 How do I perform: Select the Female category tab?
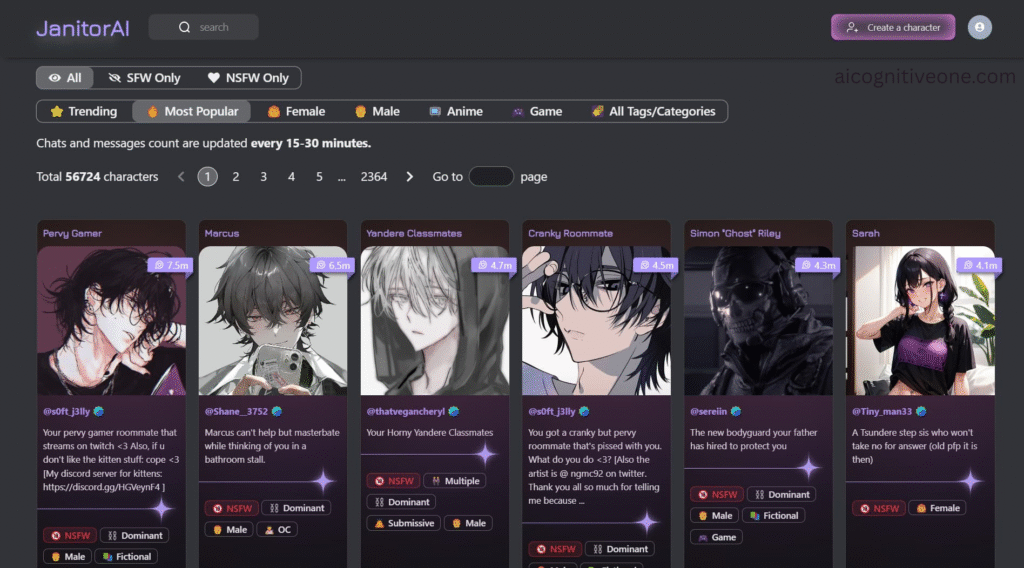[x=296, y=112]
